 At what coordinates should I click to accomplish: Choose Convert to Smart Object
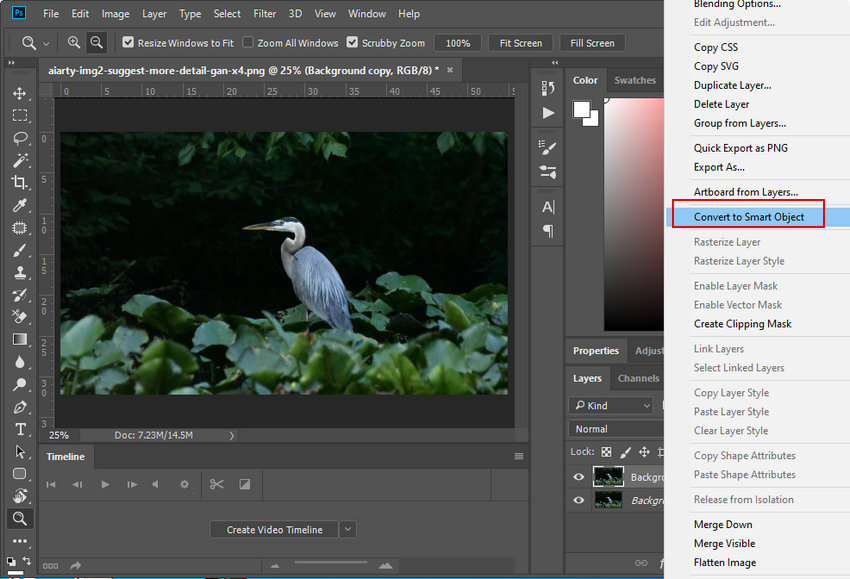pyautogui.click(x=748, y=216)
